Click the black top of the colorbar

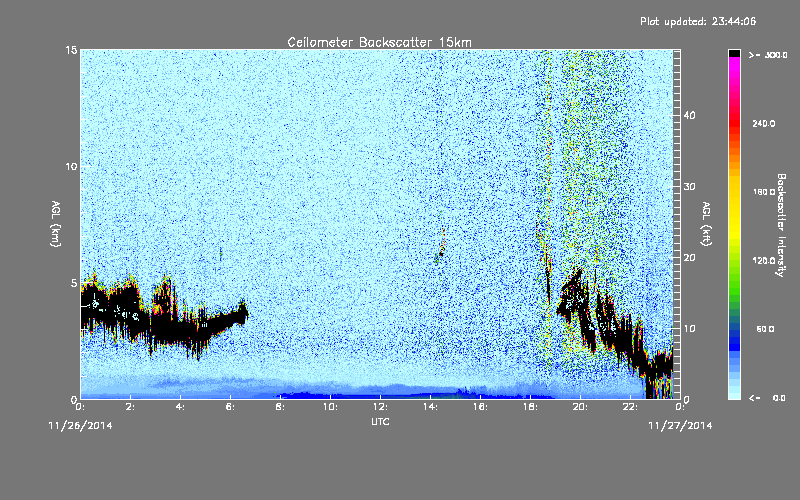click(734, 53)
